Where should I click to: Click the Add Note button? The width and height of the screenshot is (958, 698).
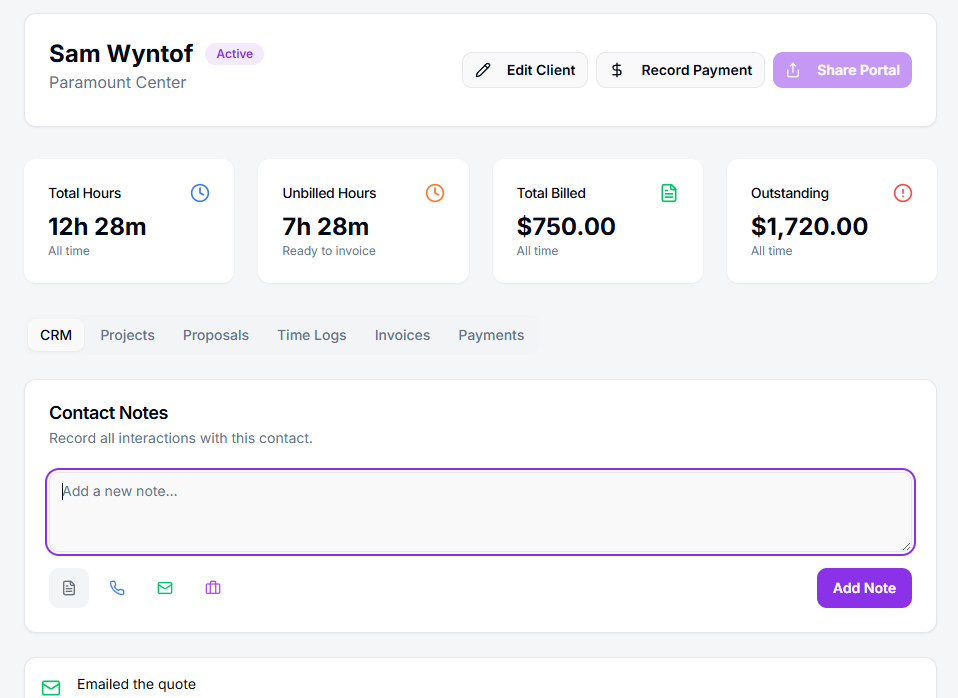pyautogui.click(x=865, y=588)
